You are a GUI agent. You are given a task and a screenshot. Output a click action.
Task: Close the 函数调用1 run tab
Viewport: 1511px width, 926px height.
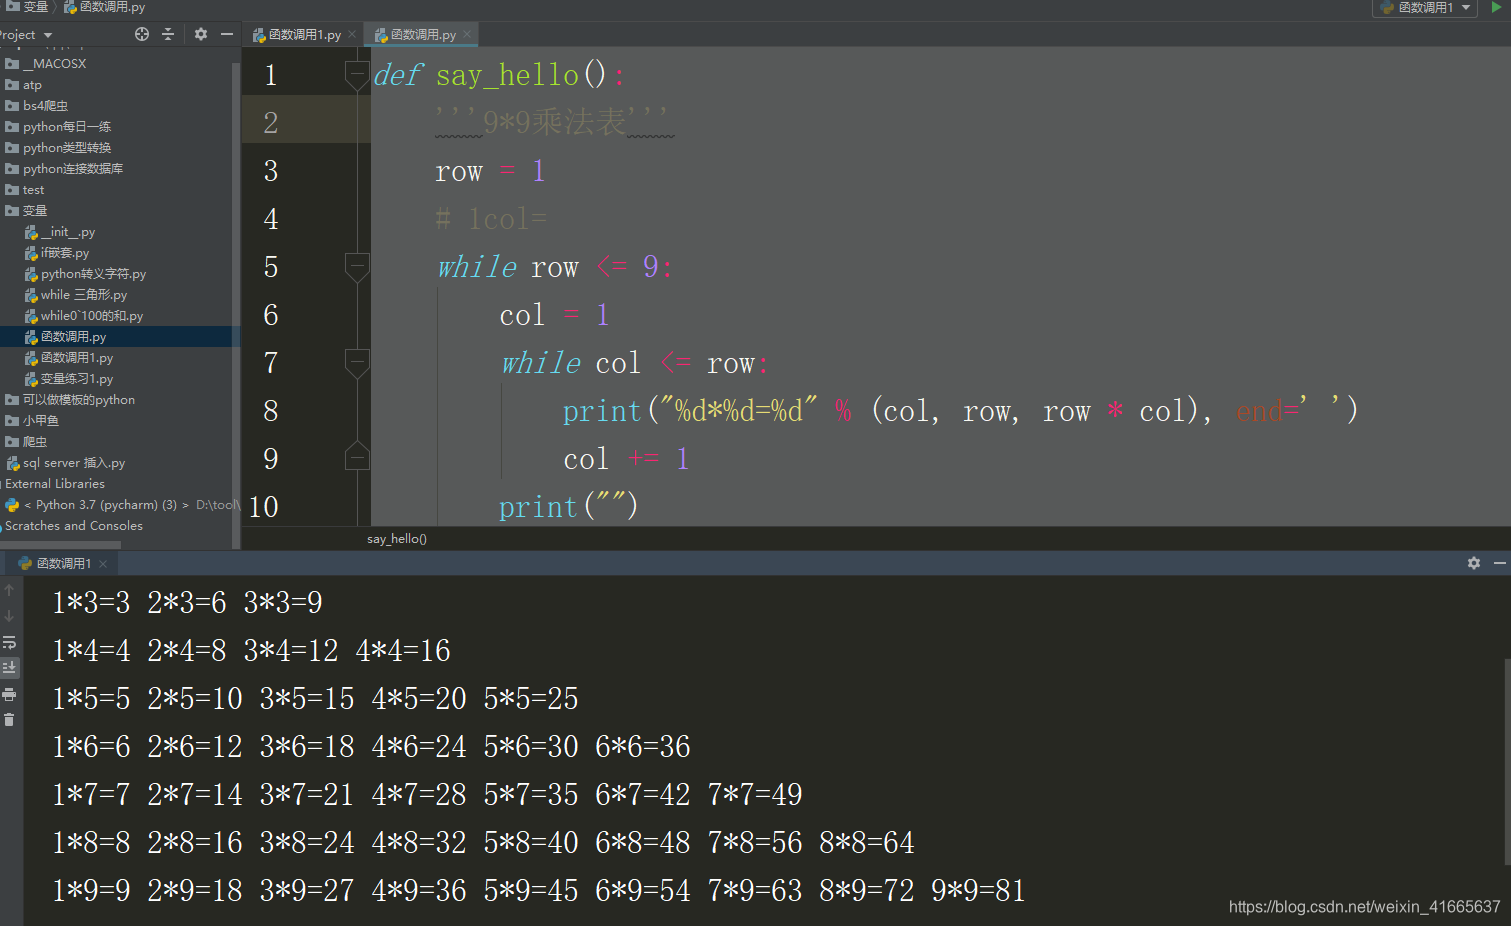[x=103, y=564]
